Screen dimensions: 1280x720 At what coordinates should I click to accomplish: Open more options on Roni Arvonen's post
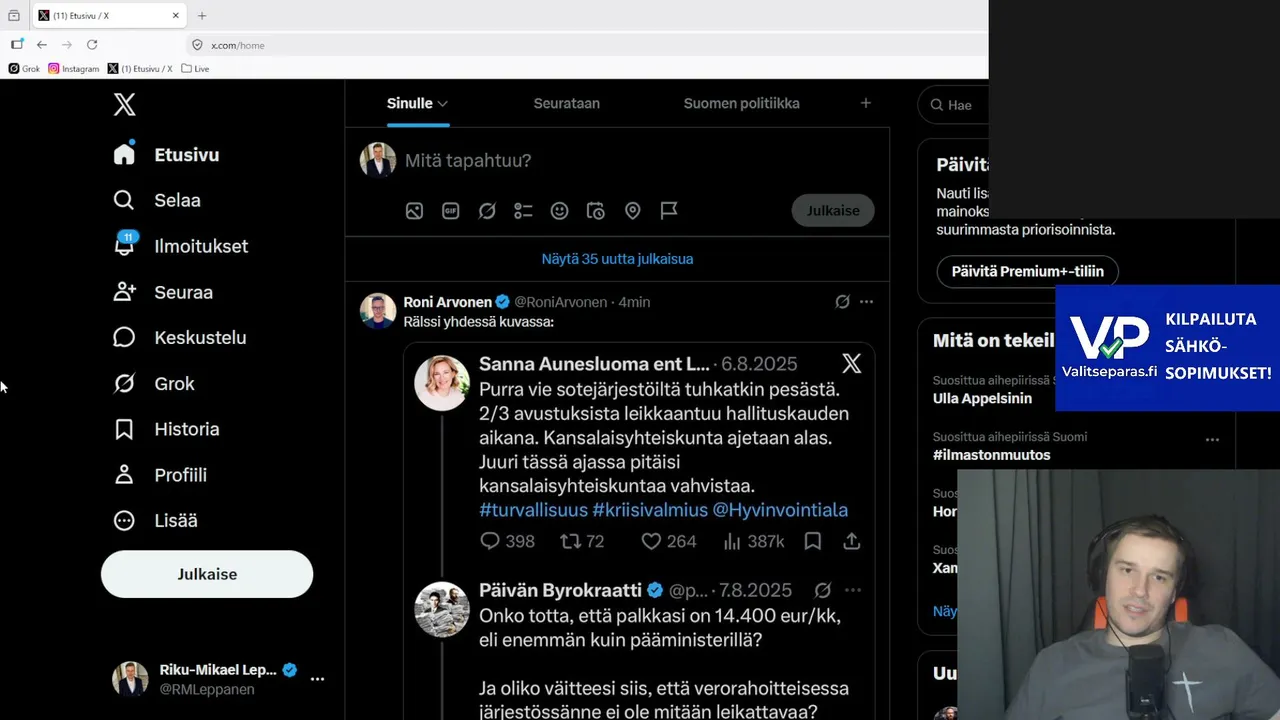click(866, 302)
